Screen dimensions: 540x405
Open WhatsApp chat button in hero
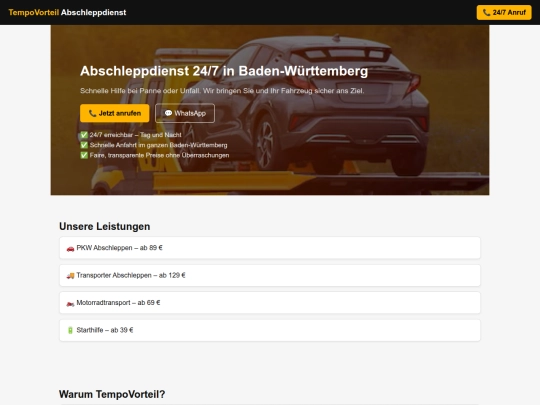coord(185,113)
